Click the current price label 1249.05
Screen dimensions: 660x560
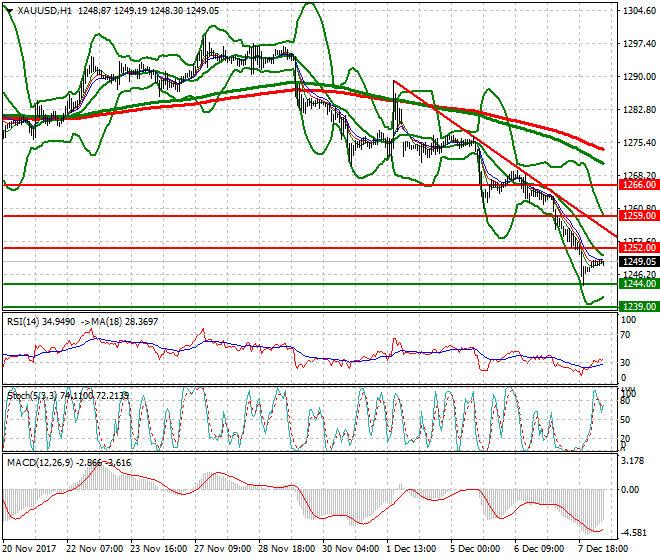click(x=639, y=261)
